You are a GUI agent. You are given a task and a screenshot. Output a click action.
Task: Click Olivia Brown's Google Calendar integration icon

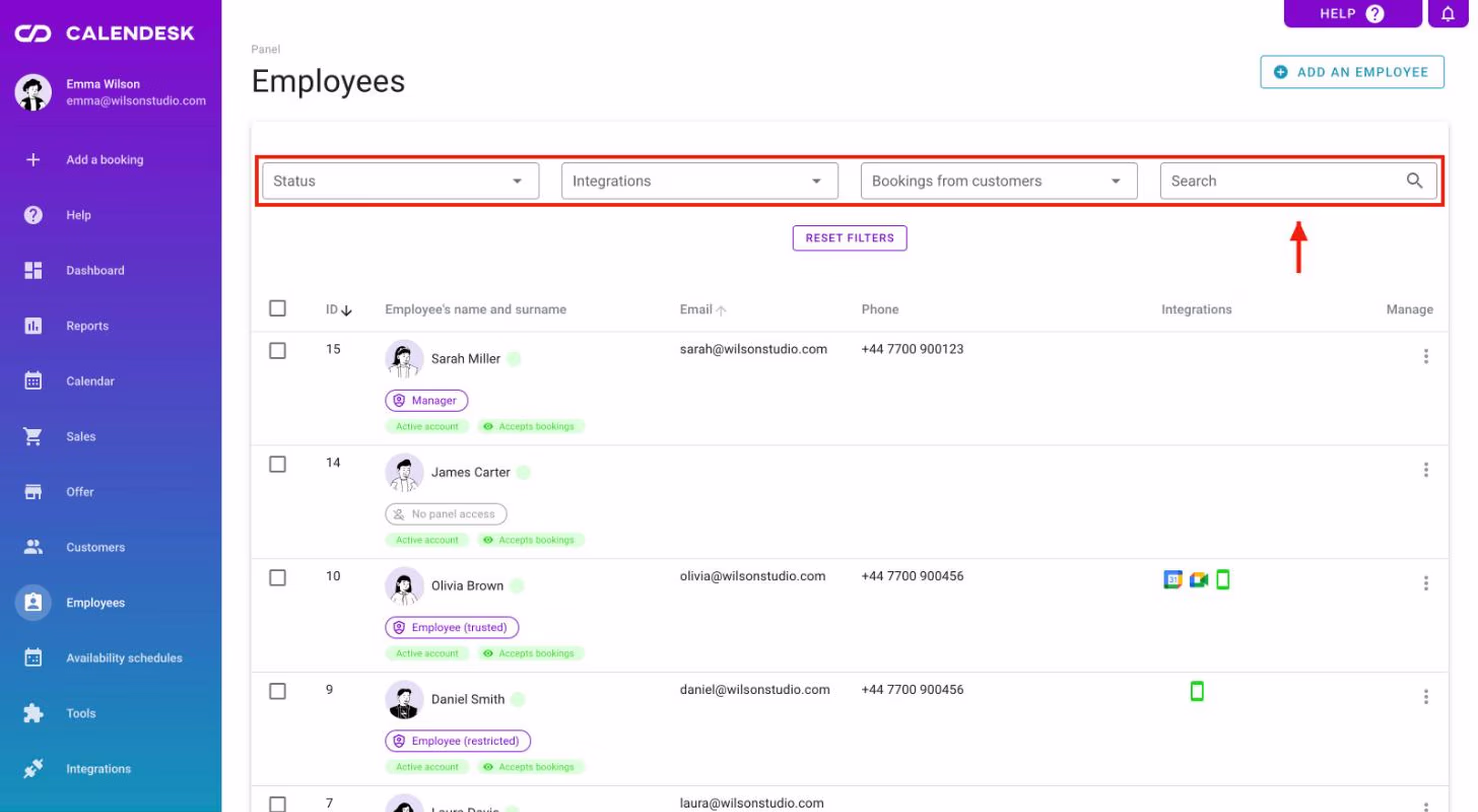pos(1173,579)
